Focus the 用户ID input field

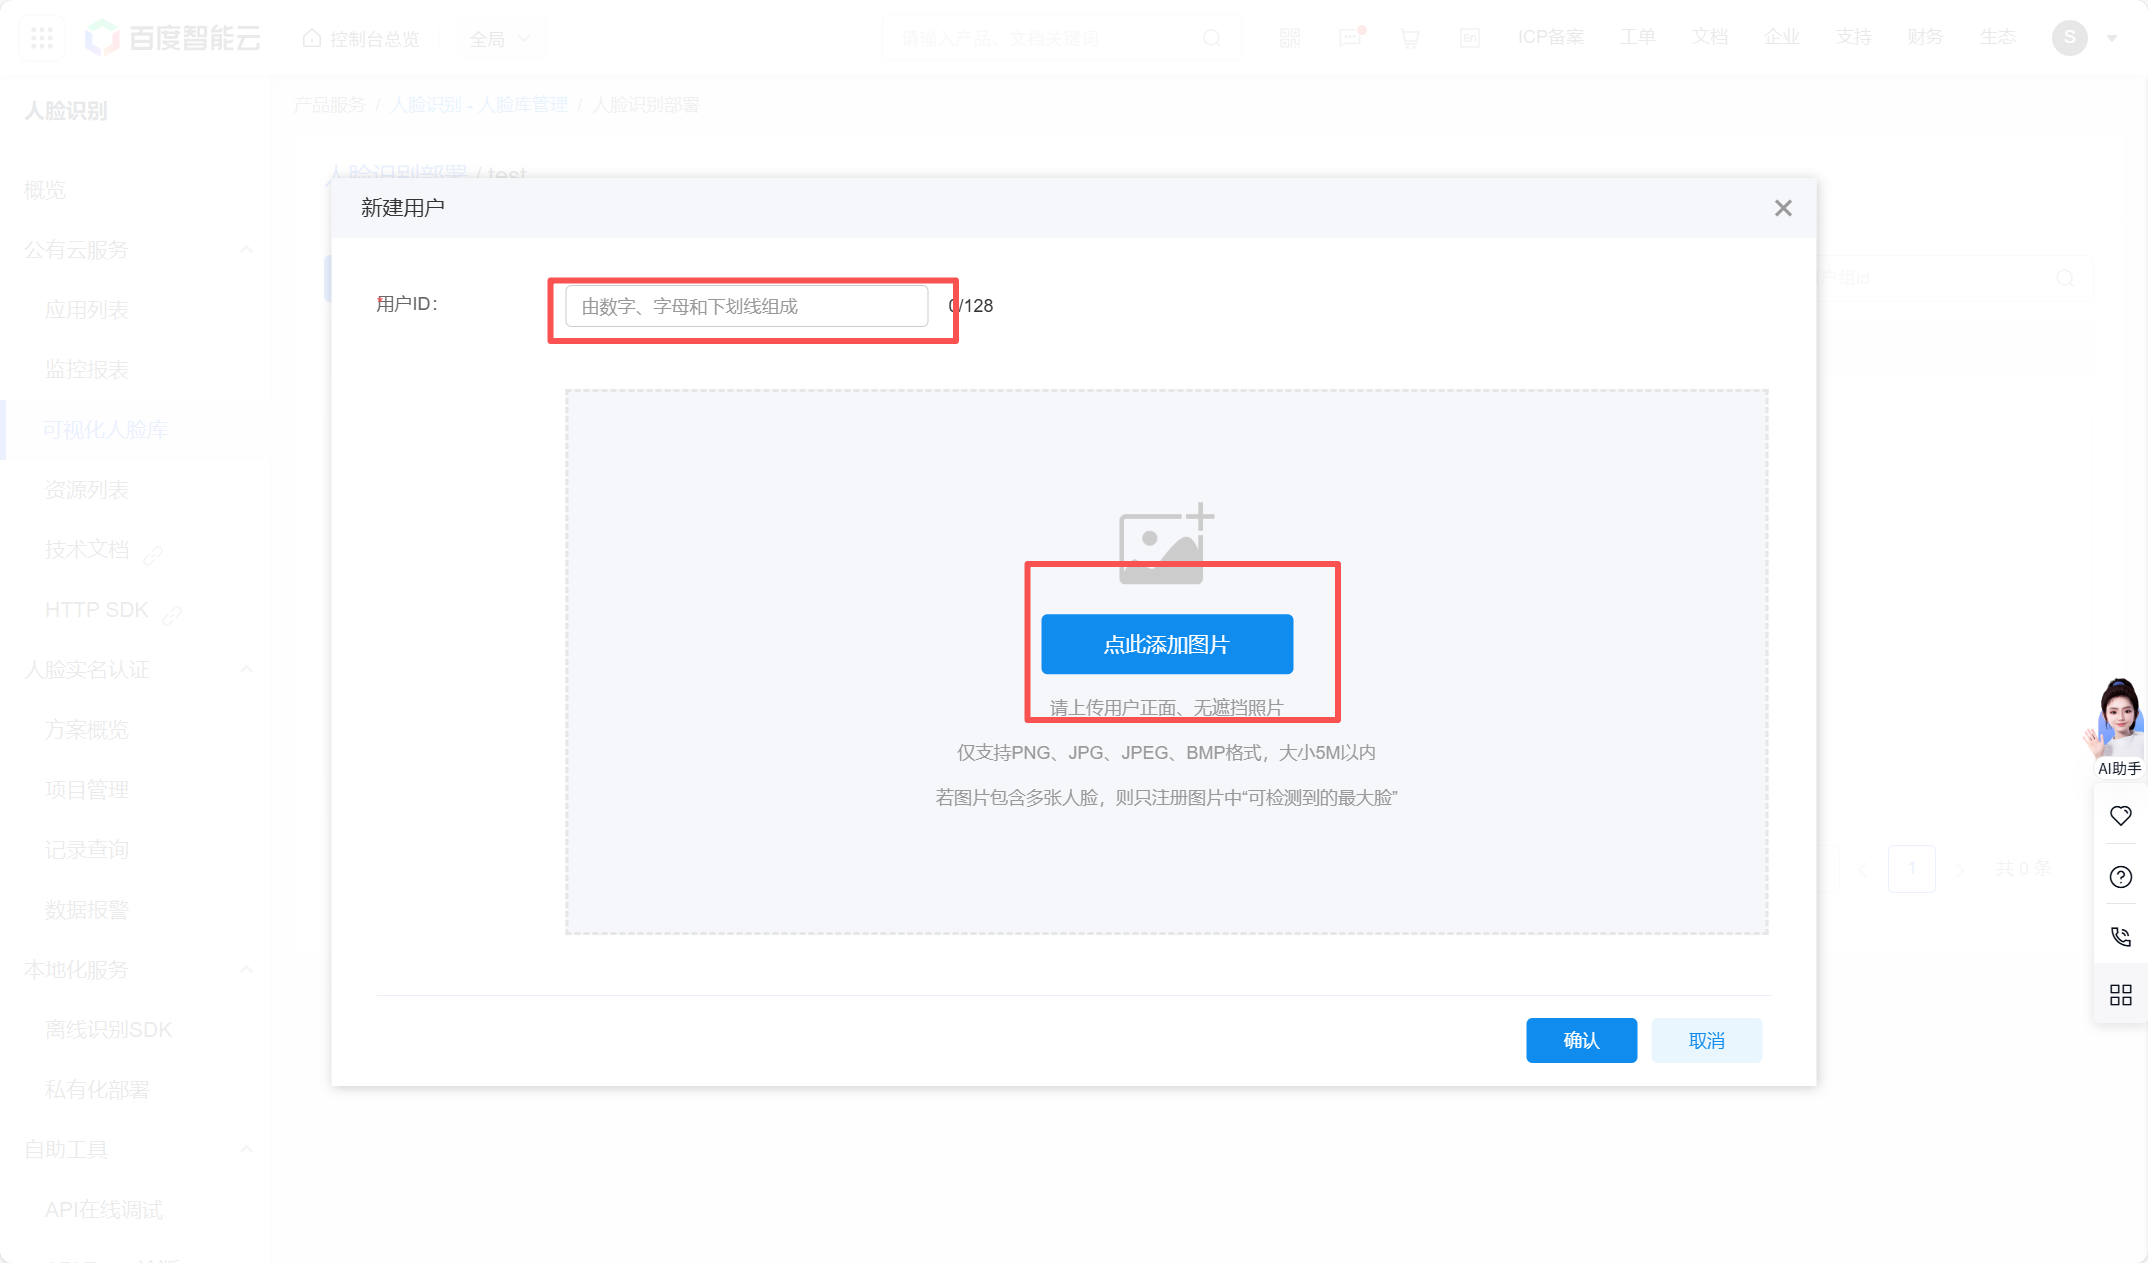[746, 306]
